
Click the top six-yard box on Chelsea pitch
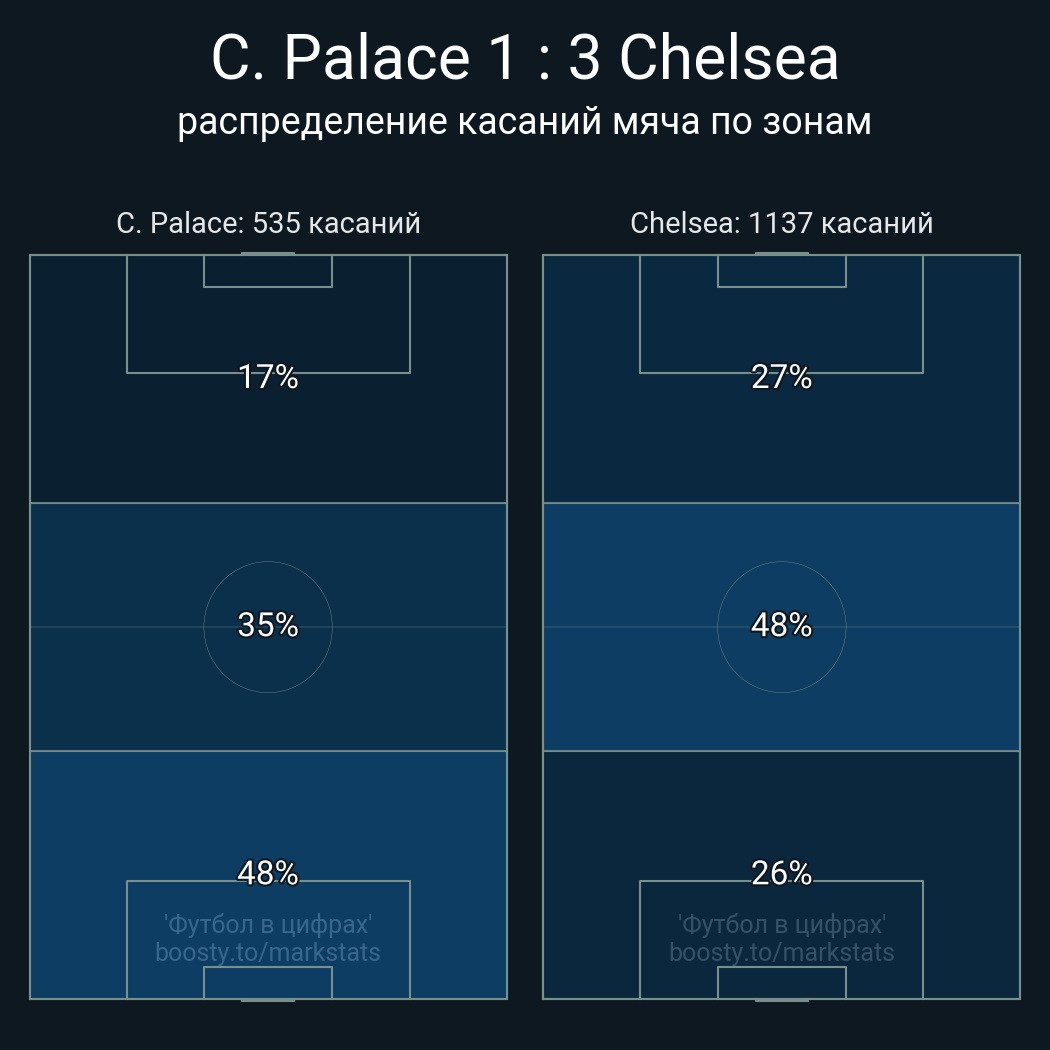pyautogui.click(x=782, y=271)
